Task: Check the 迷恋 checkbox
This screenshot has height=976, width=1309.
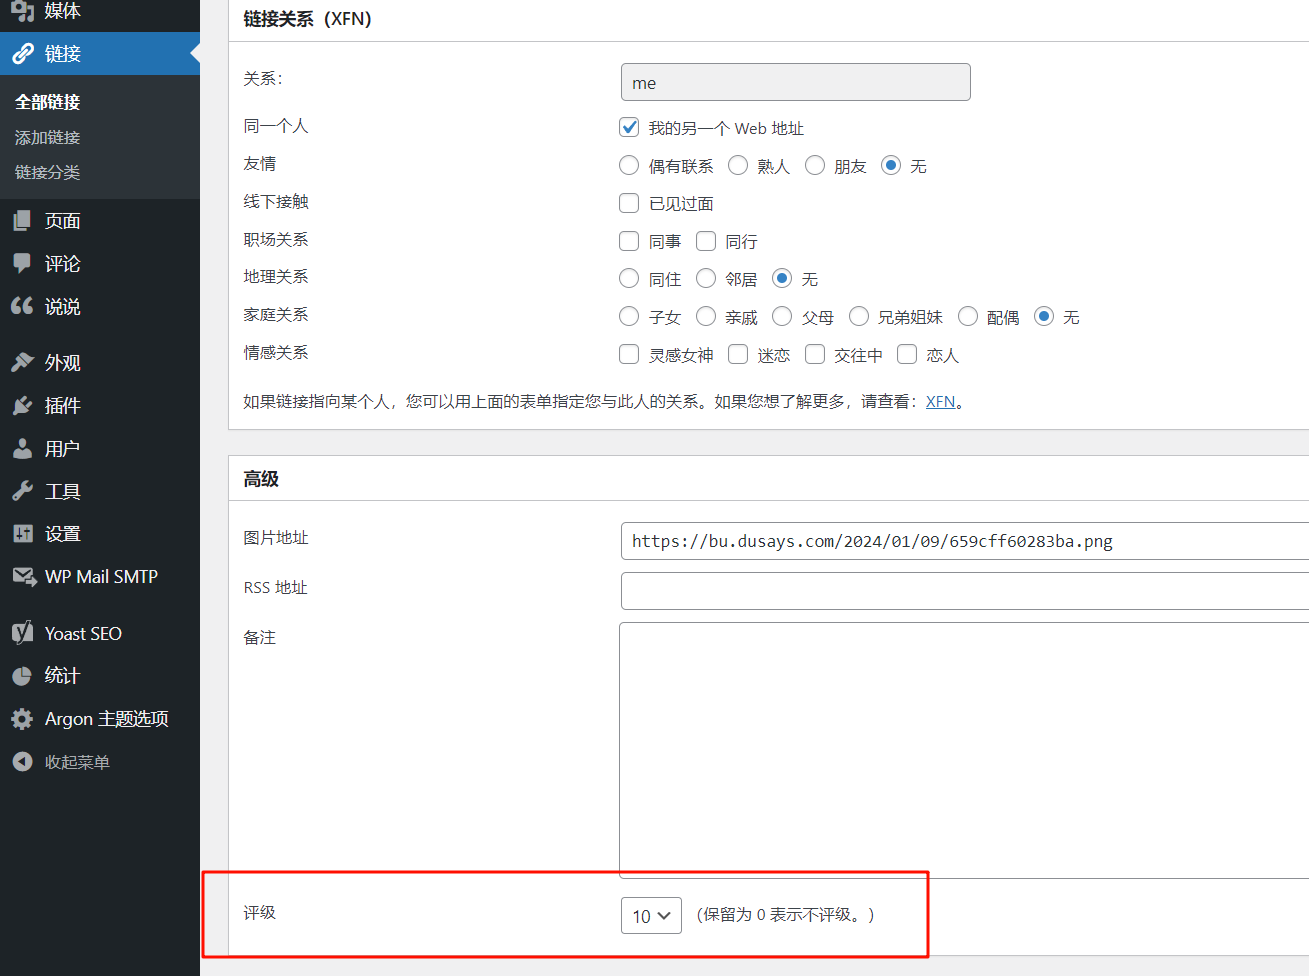Action: point(738,354)
